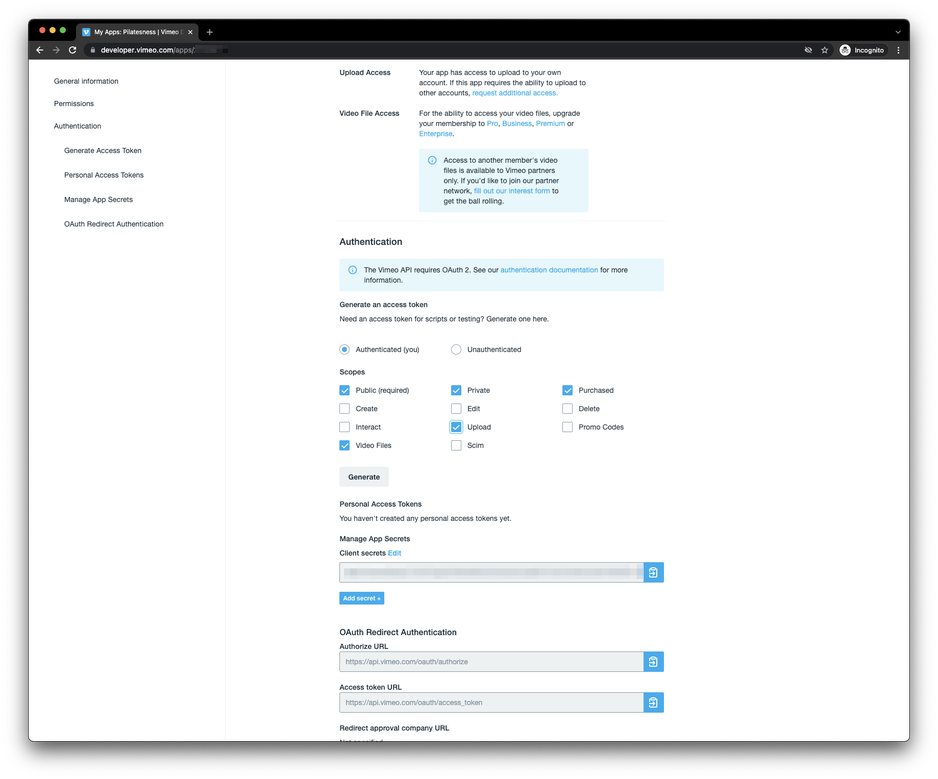Go back using browser back arrow
Viewport: 938px width, 779px height.
(39, 50)
